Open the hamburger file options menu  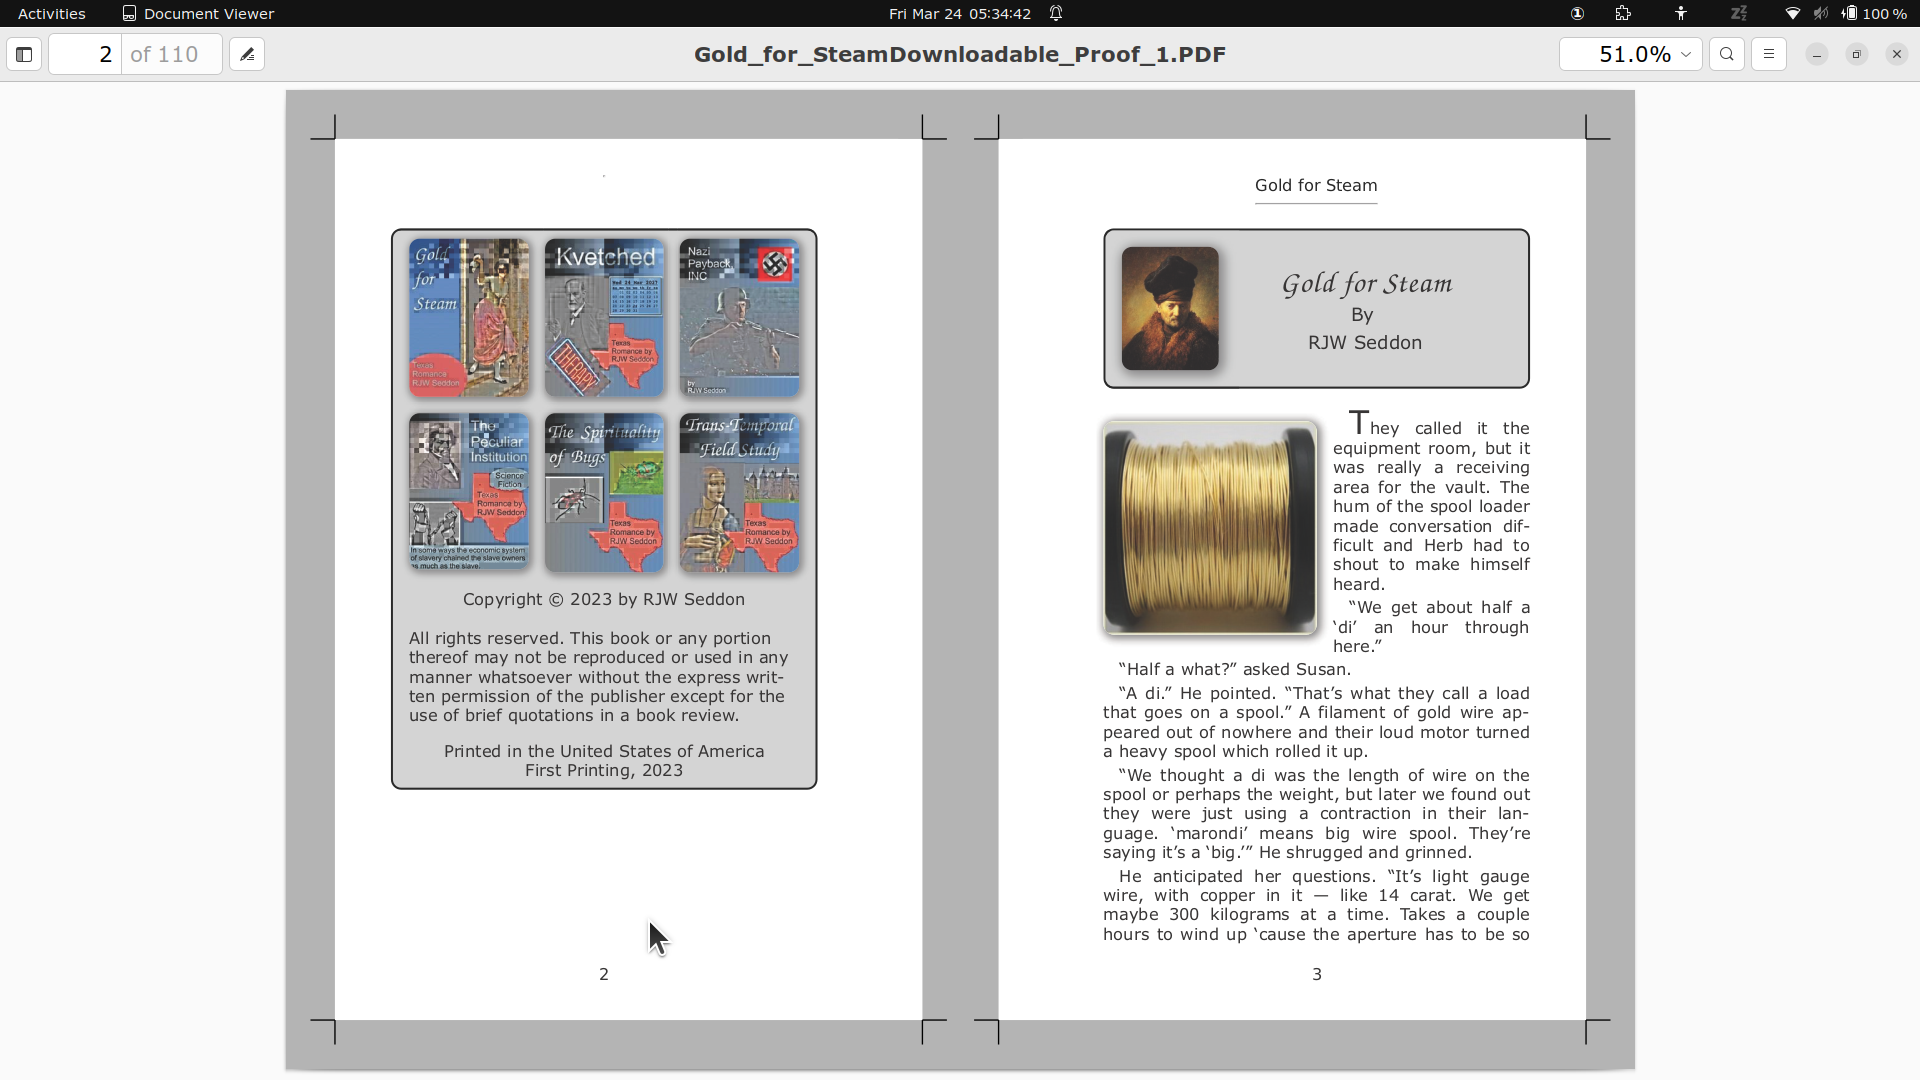click(1769, 55)
